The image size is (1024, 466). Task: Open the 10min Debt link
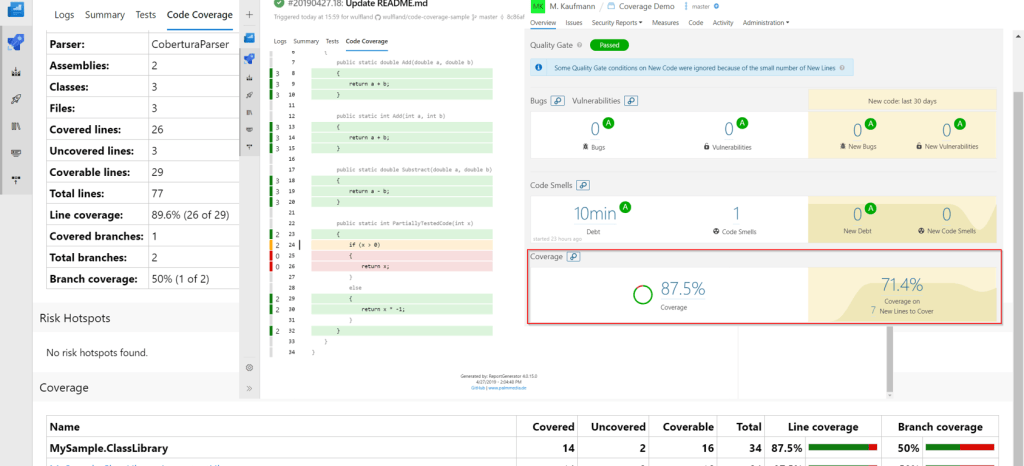(x=595, y=214)
